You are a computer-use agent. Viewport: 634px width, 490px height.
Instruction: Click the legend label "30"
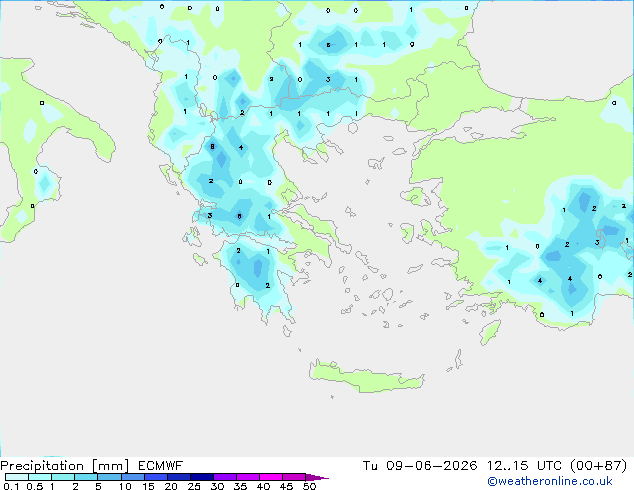(x=217, y=486)
